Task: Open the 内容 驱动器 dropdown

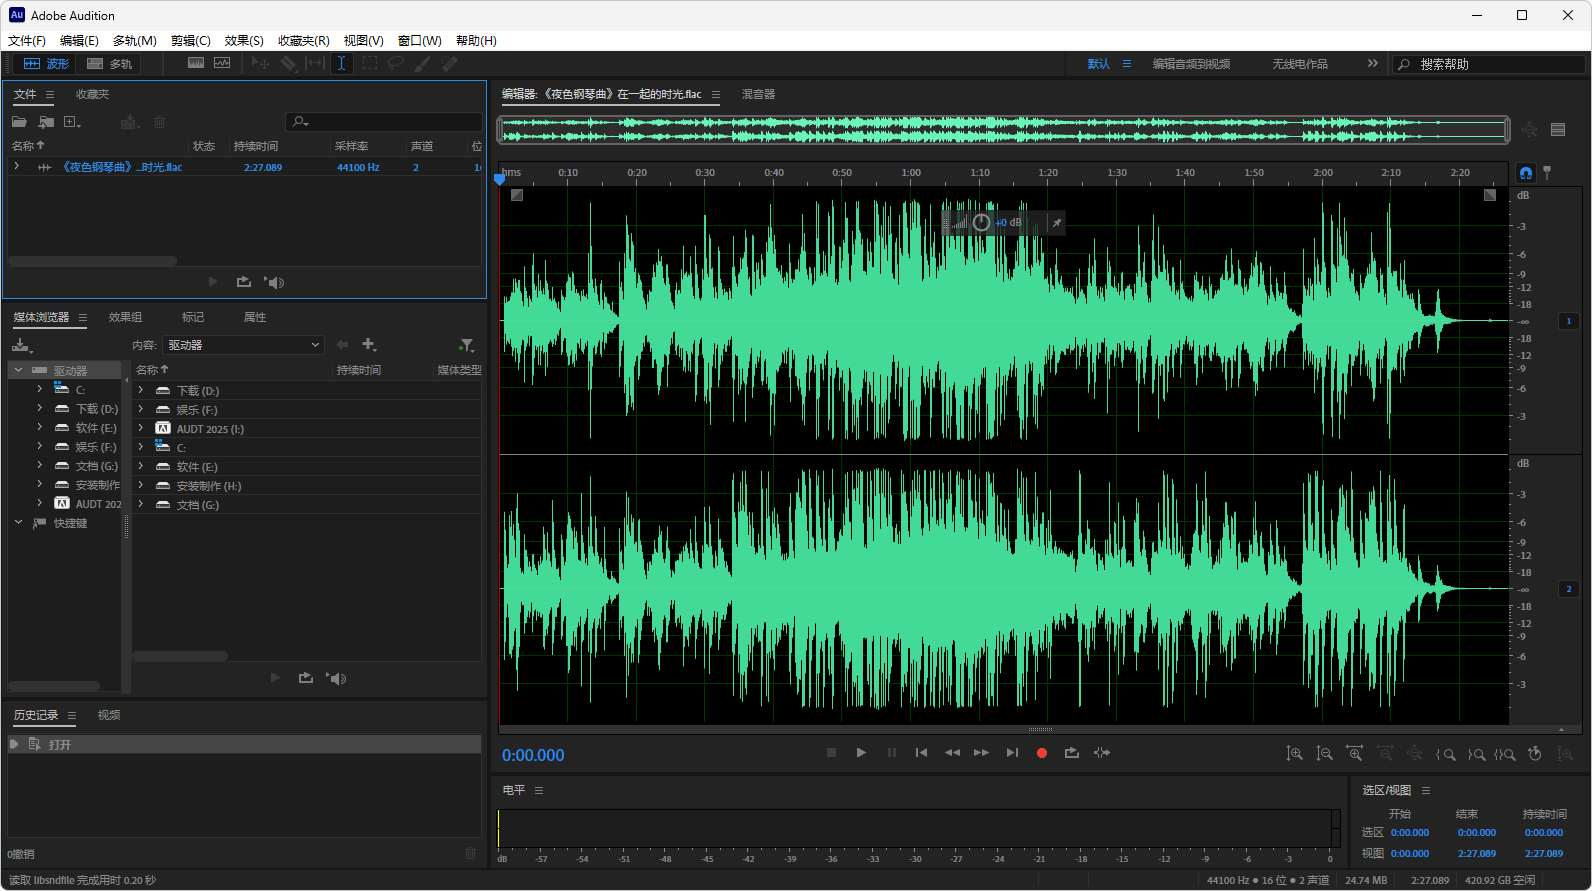Action: pyautogui.click(x=244, y=345)
